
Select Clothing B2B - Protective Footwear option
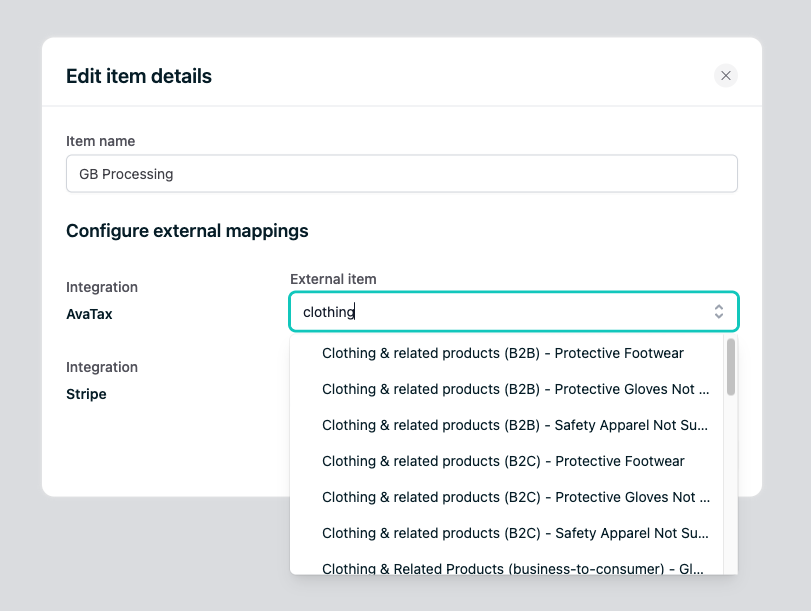point(506,353)
